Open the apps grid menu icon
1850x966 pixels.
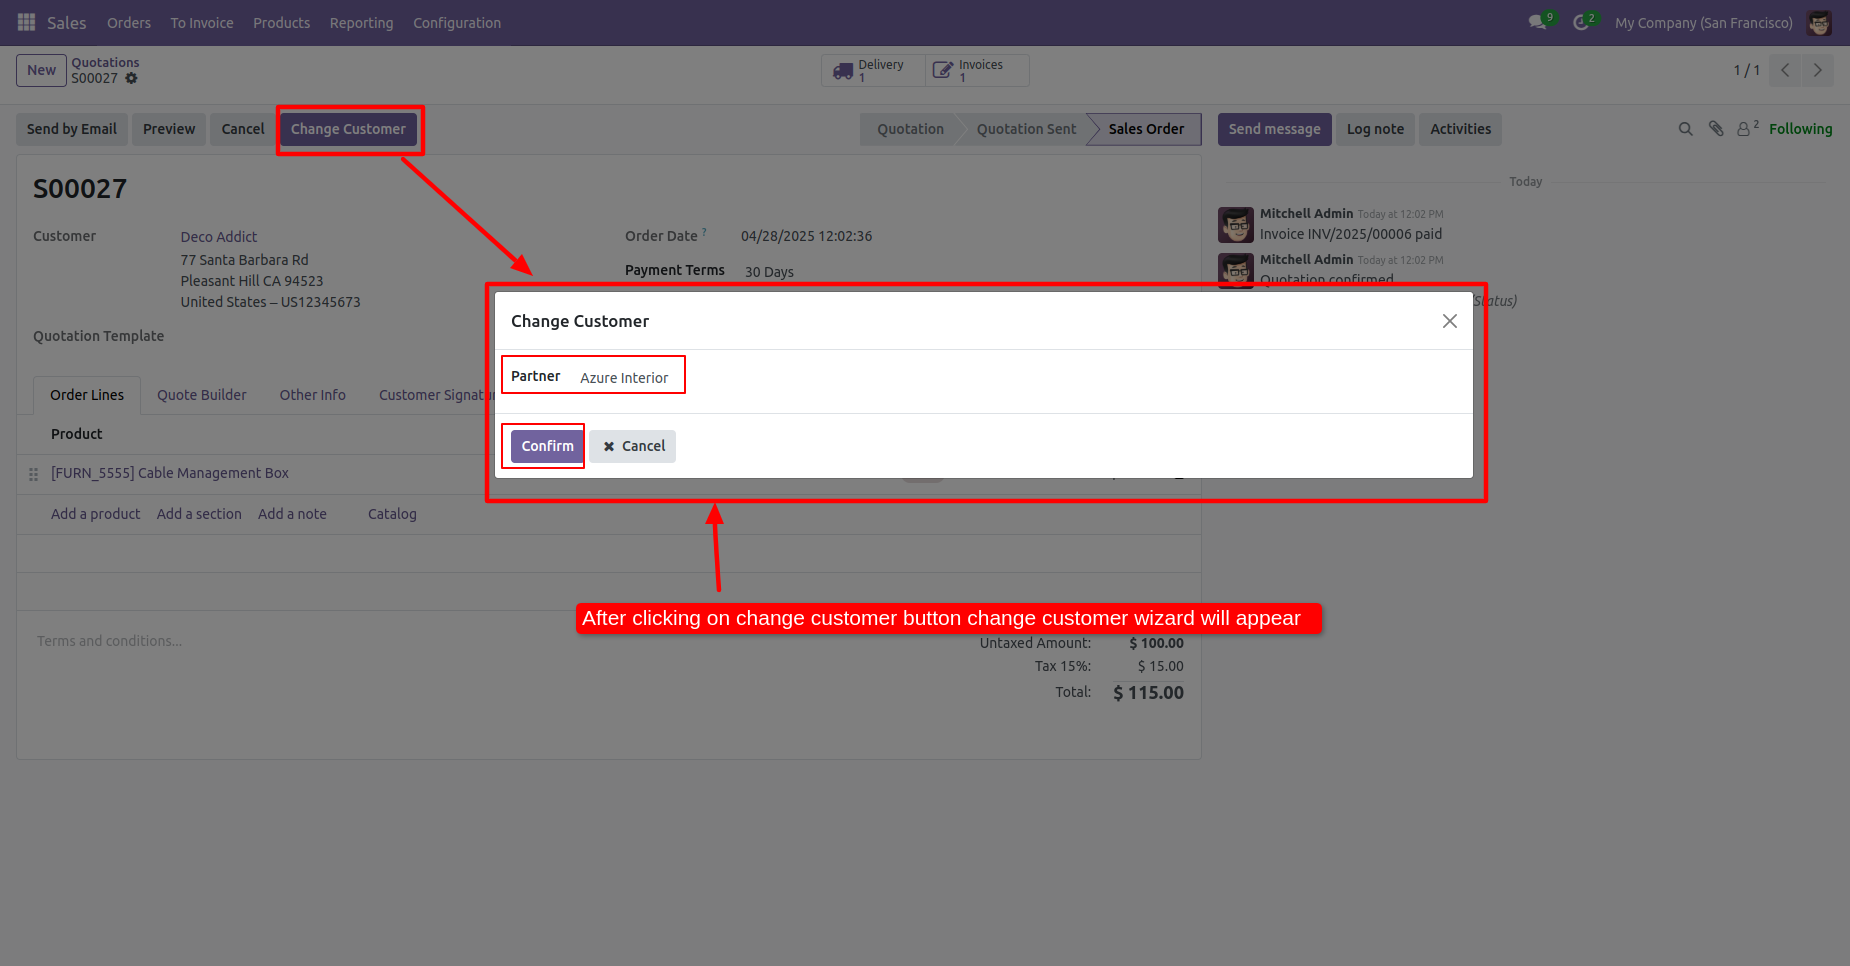[x=26, y=22]
